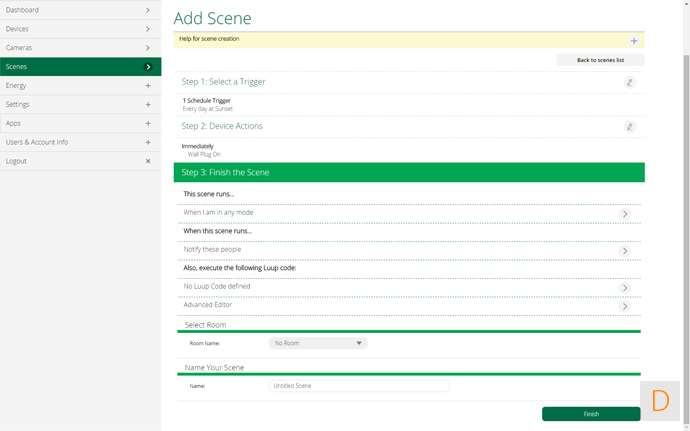Click the scene Name input field
The width and height of the screenshot is (690, 431).
pyautogui.click(x=359, y=386)
